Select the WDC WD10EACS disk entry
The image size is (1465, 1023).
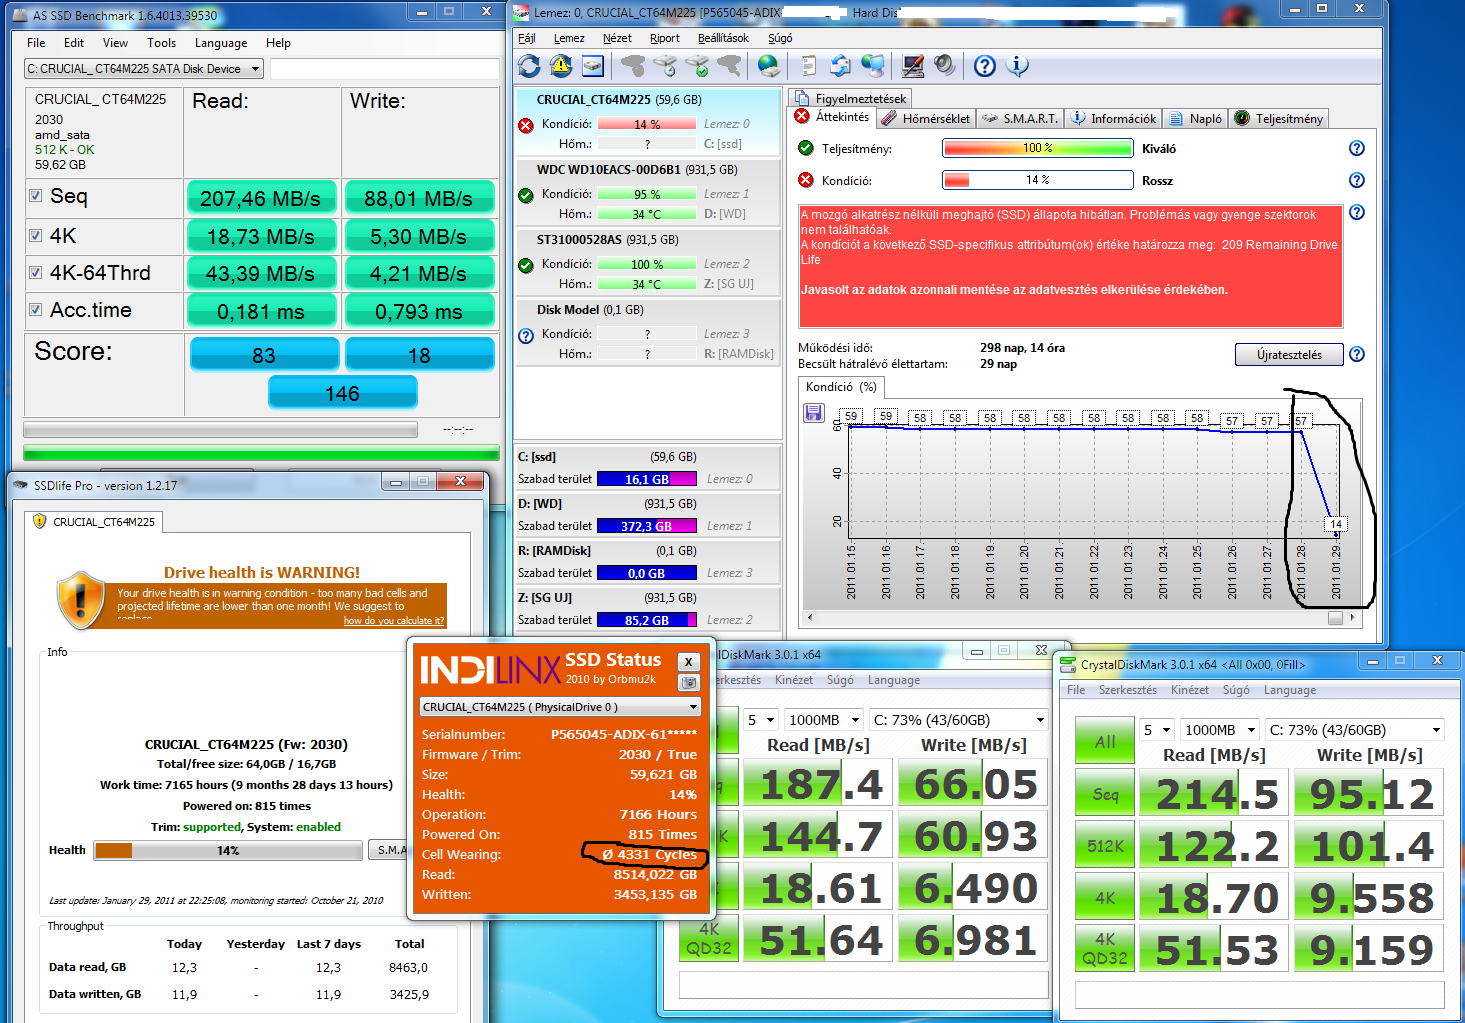(647, 192)
